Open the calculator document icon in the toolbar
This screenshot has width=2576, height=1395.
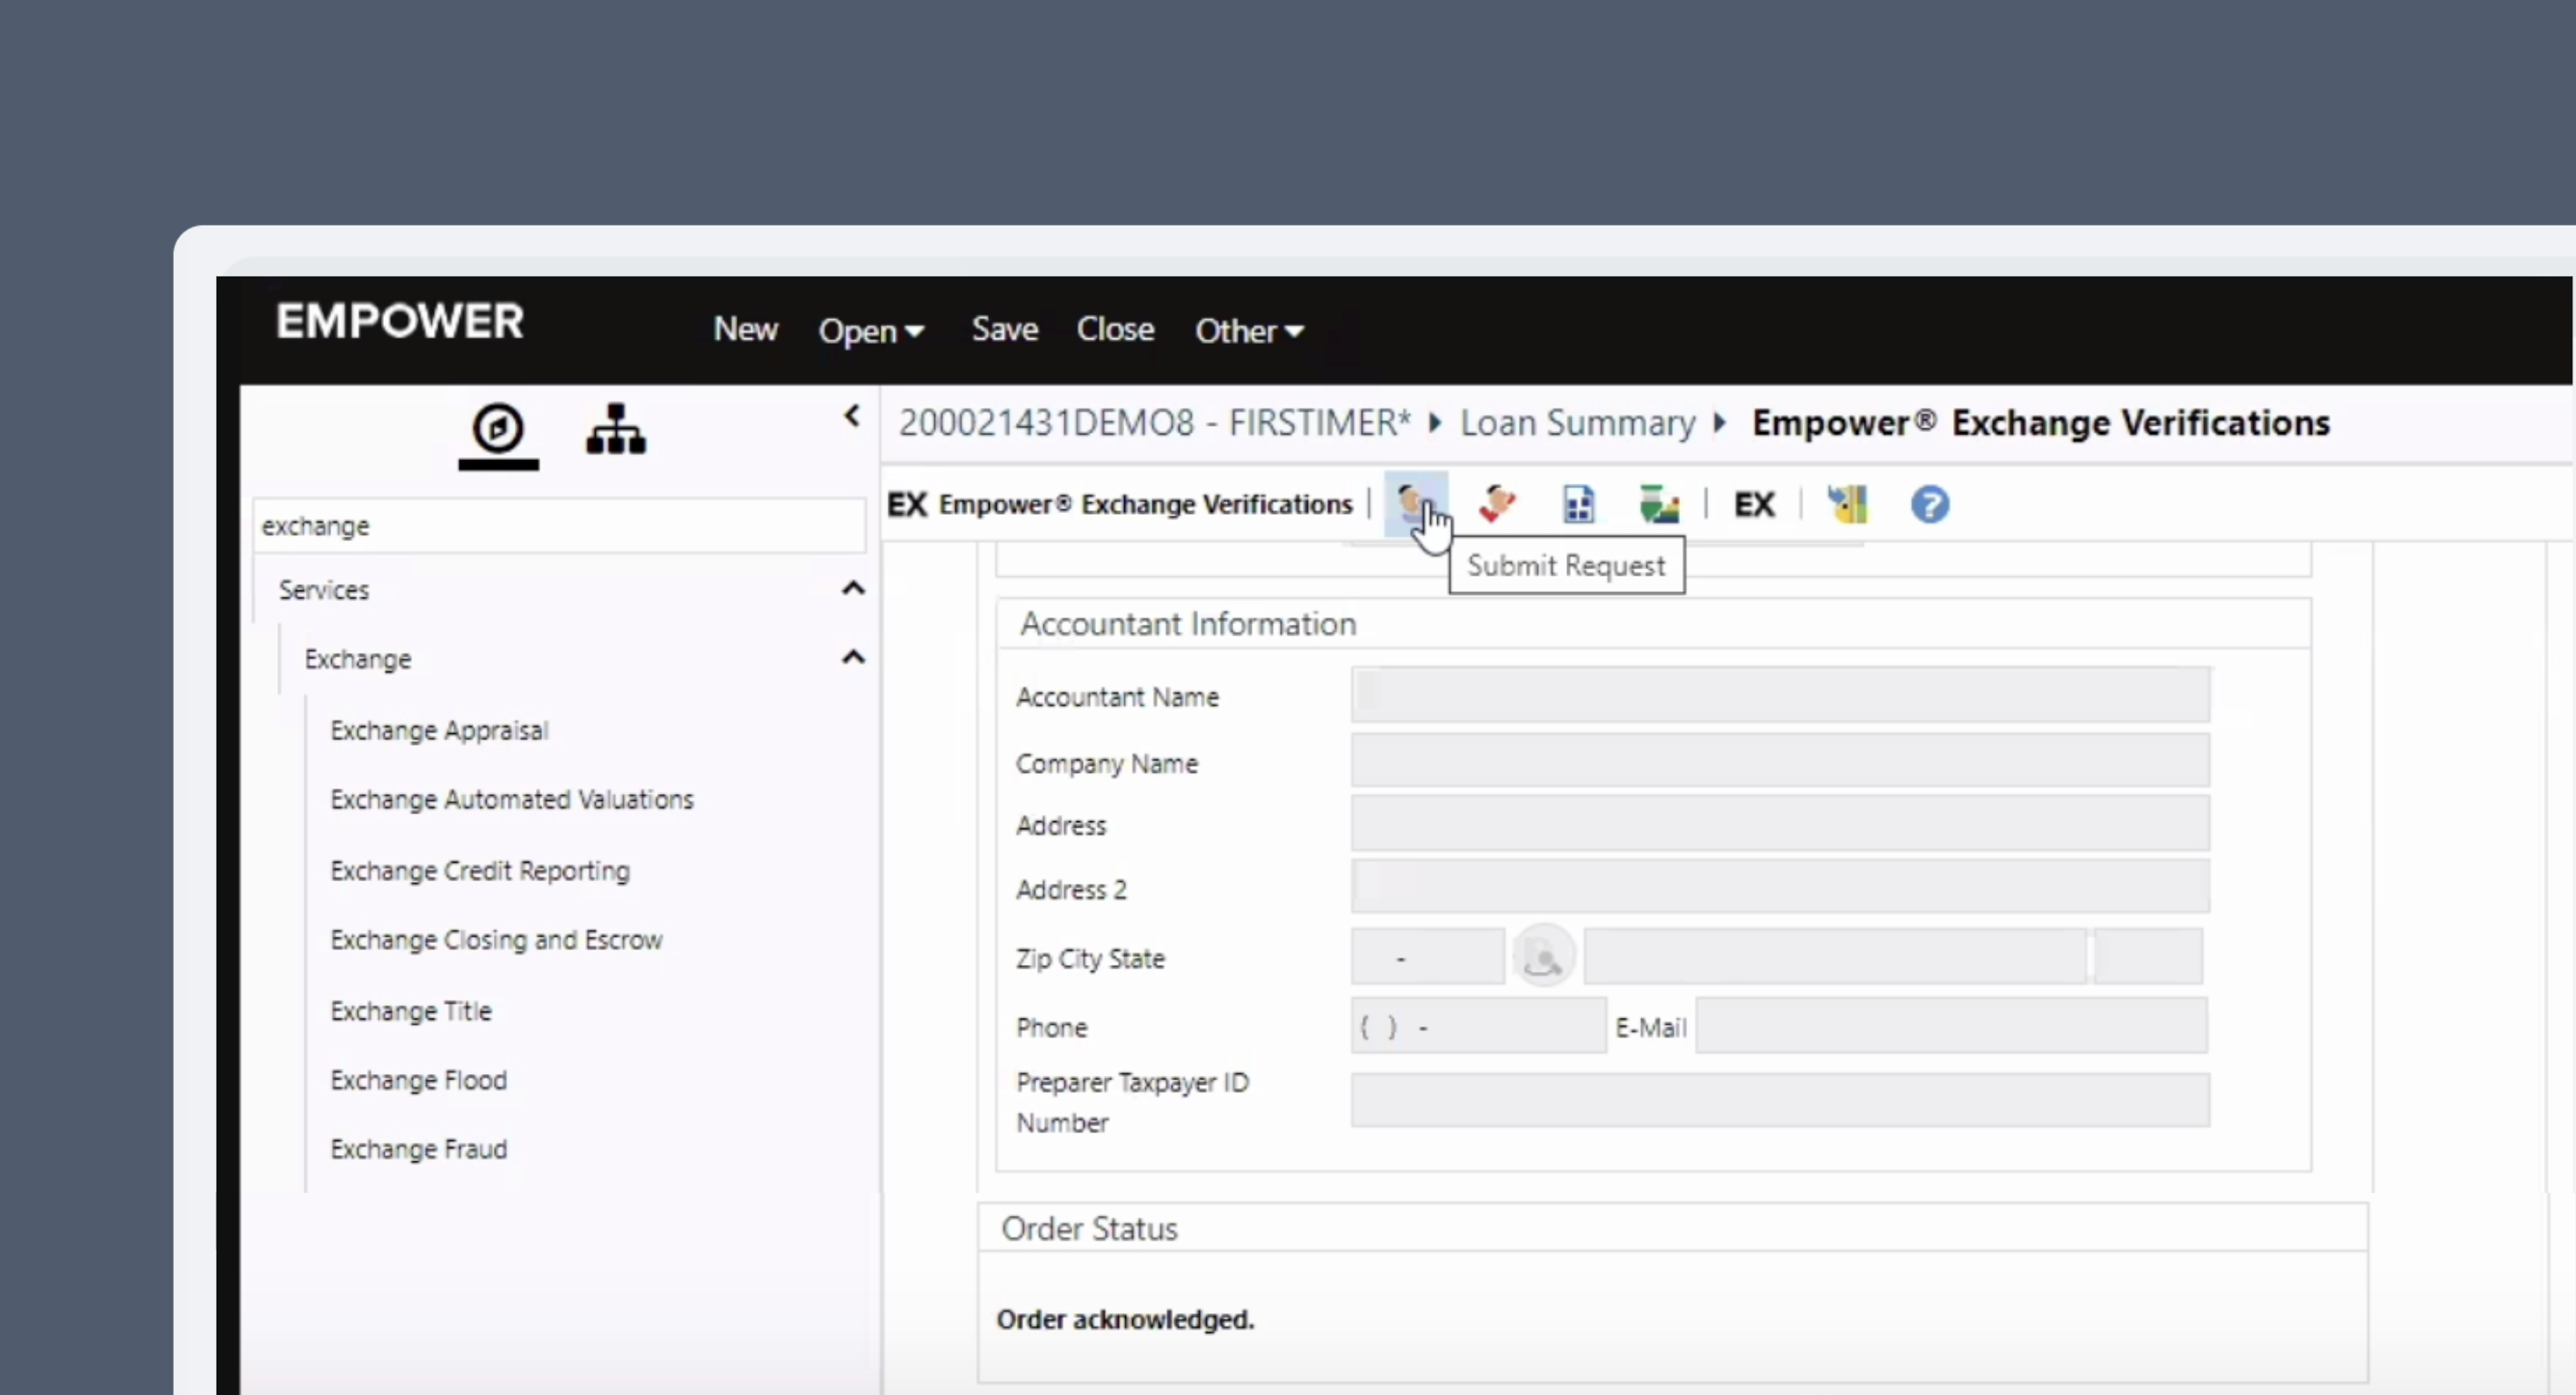1578,504
